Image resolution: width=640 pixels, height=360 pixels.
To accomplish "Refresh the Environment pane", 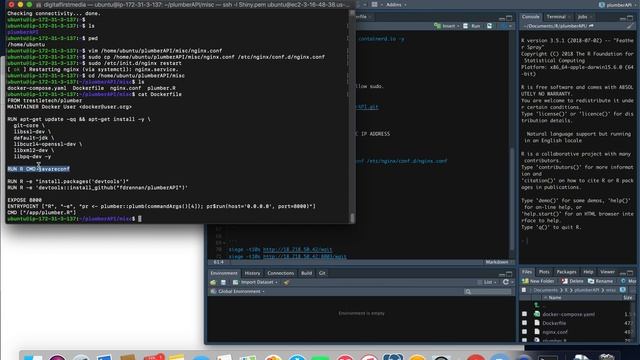I will 506,282.
